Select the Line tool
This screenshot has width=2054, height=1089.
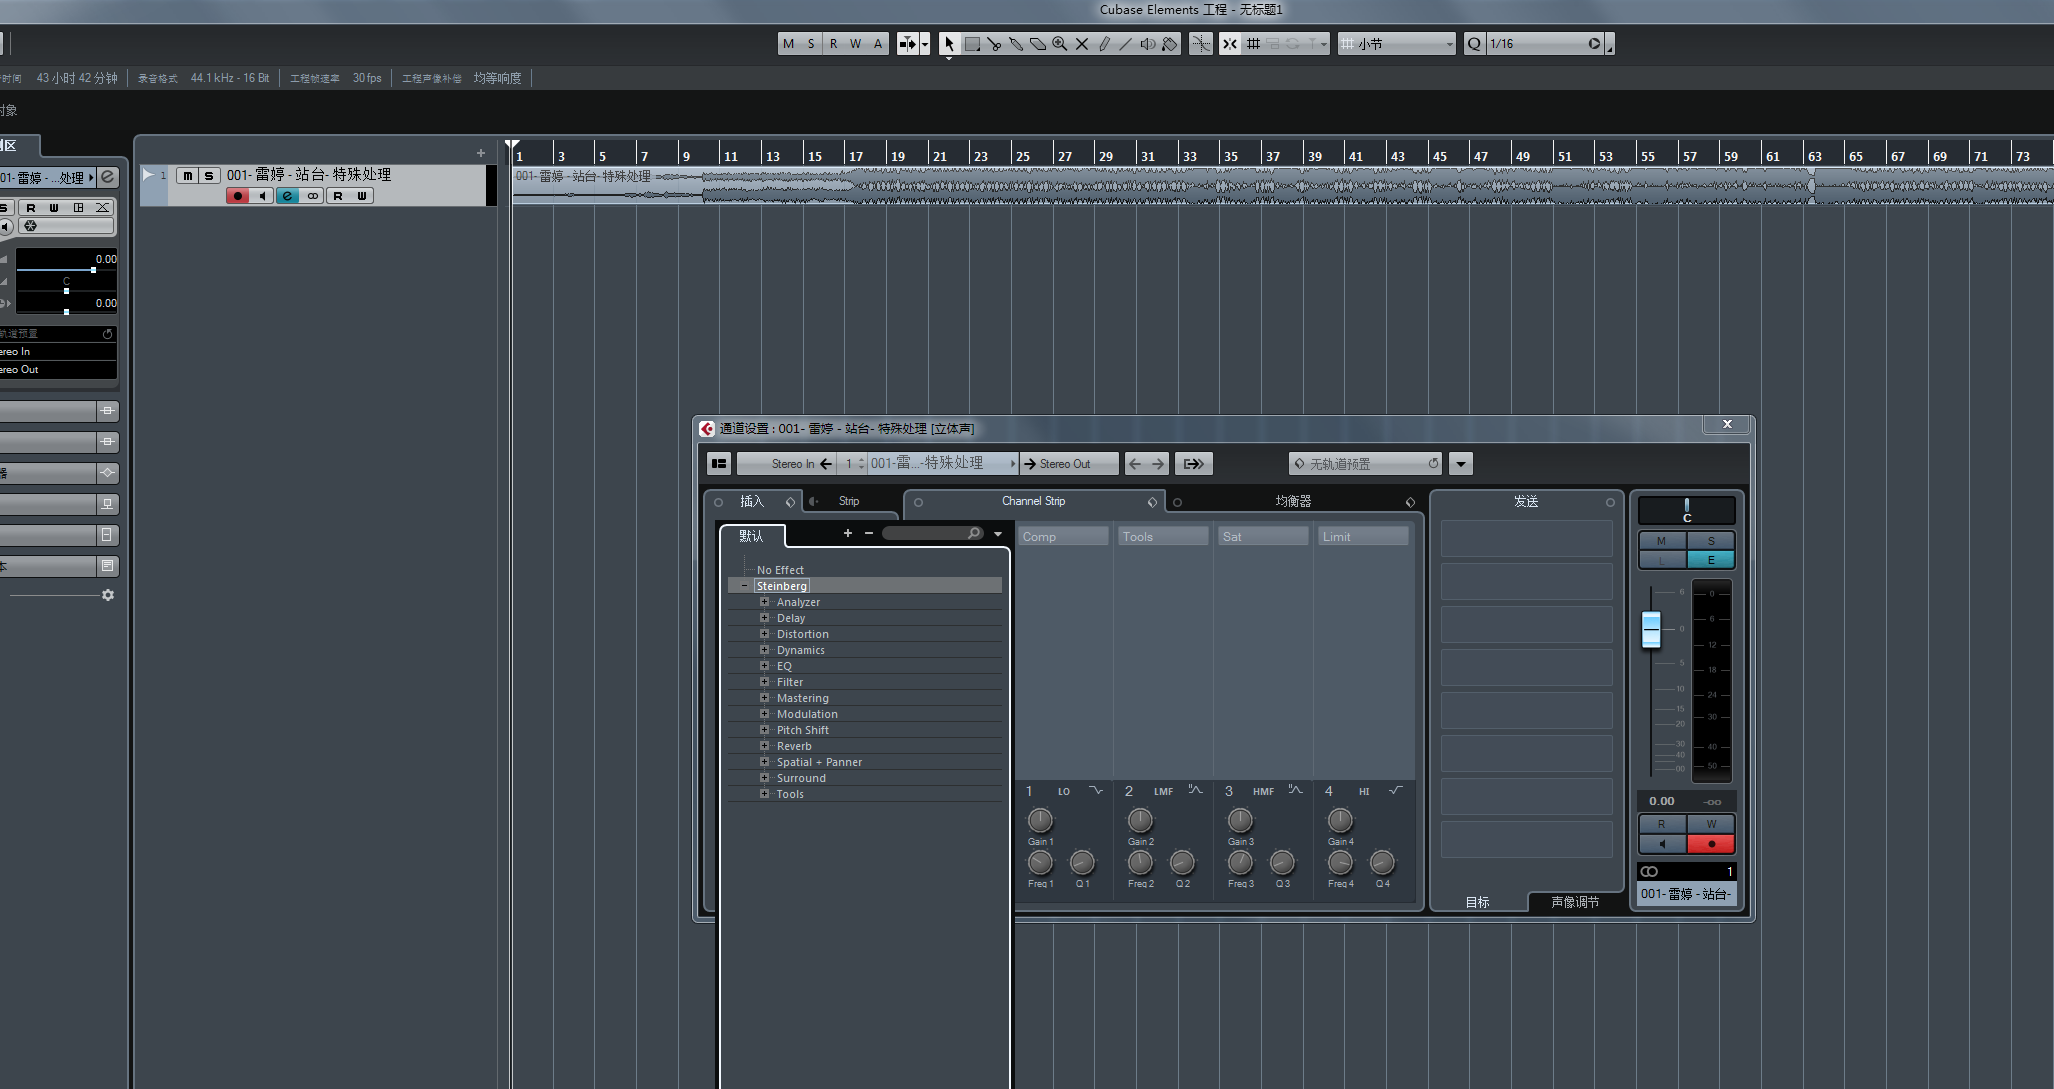coord(1126,44)
